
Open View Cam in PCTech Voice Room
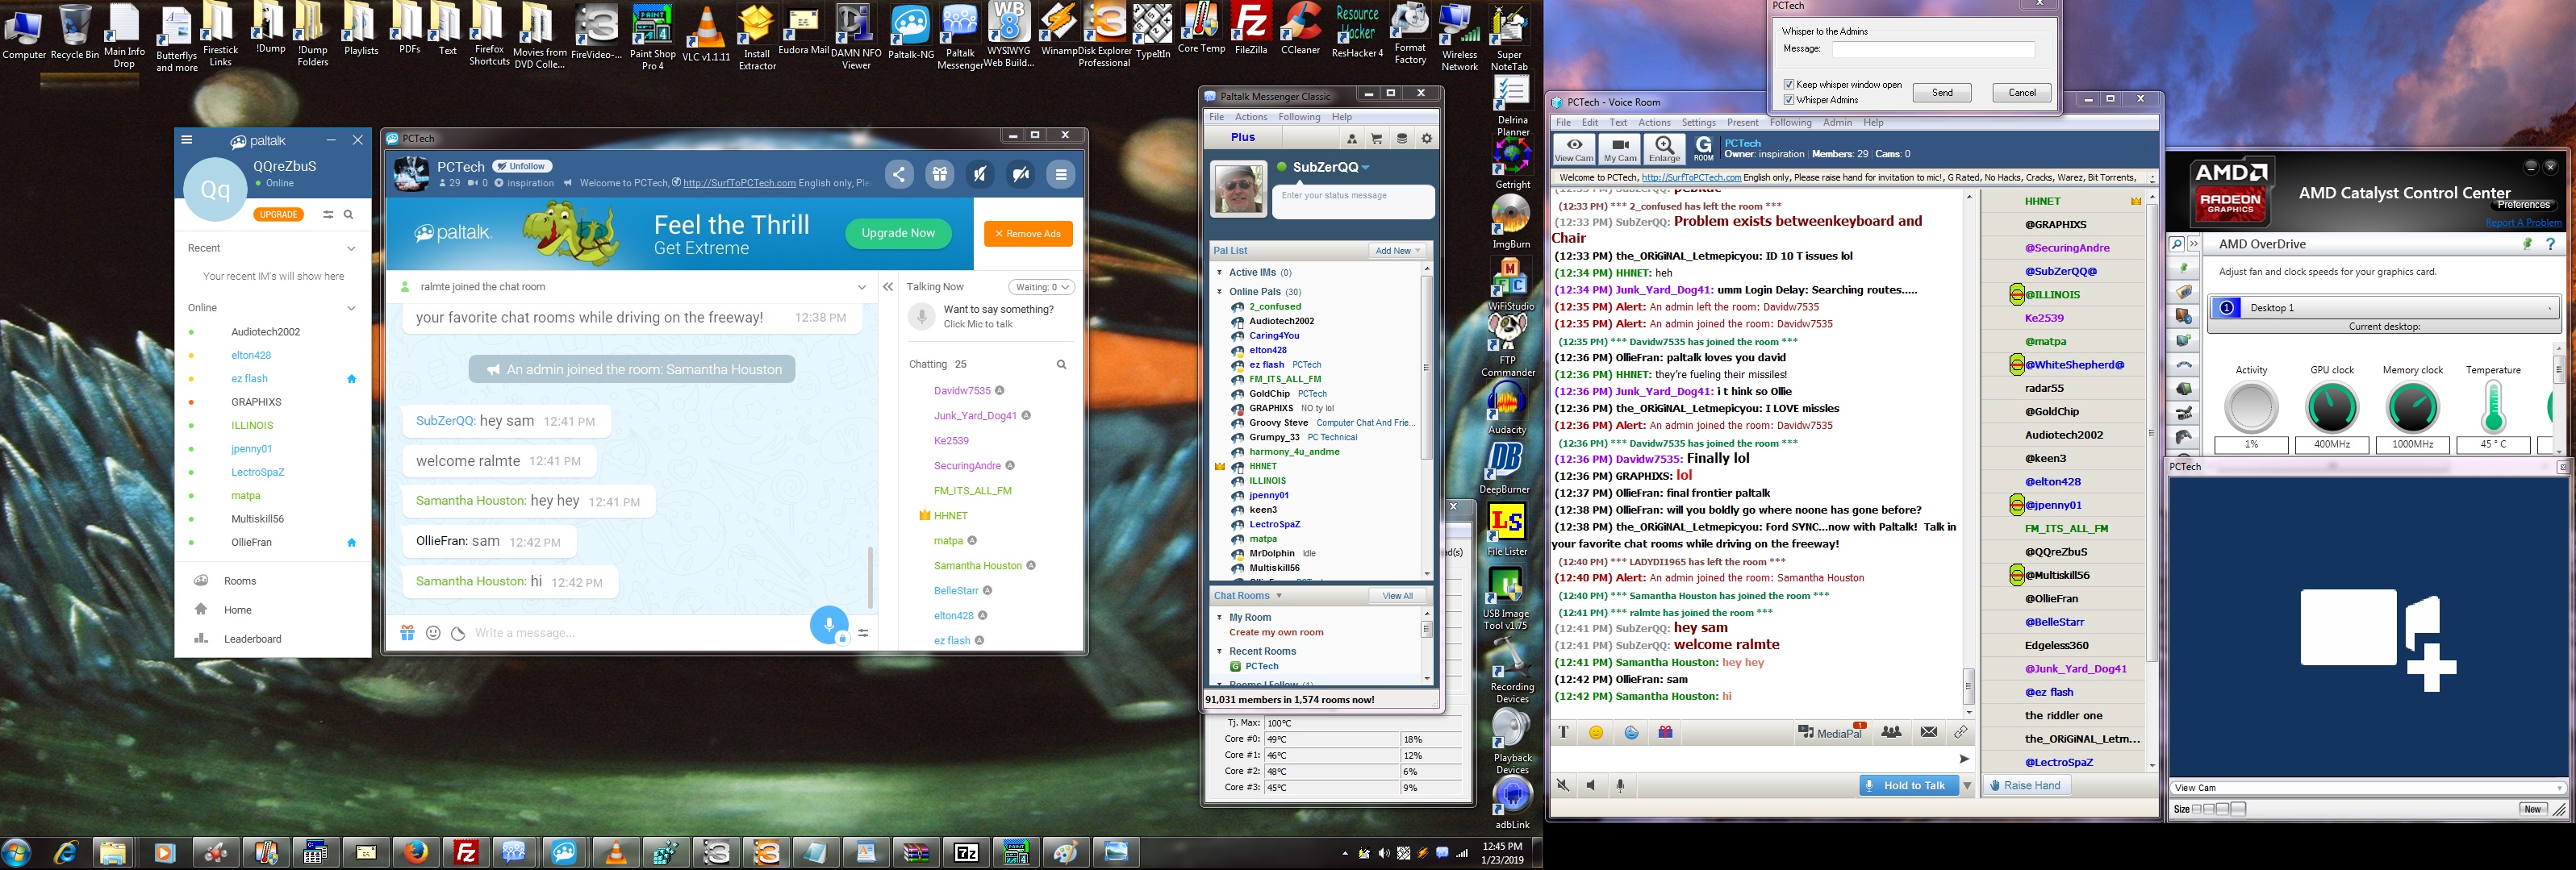point(1573,149)
